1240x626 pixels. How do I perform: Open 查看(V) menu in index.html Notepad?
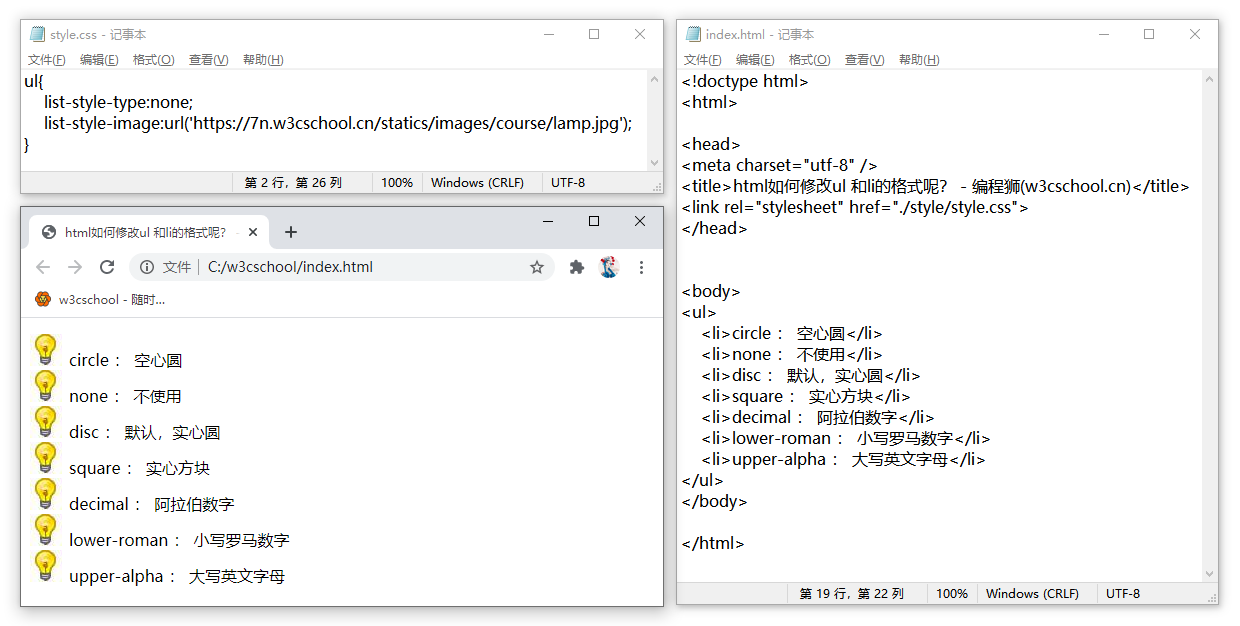(864, 60)
